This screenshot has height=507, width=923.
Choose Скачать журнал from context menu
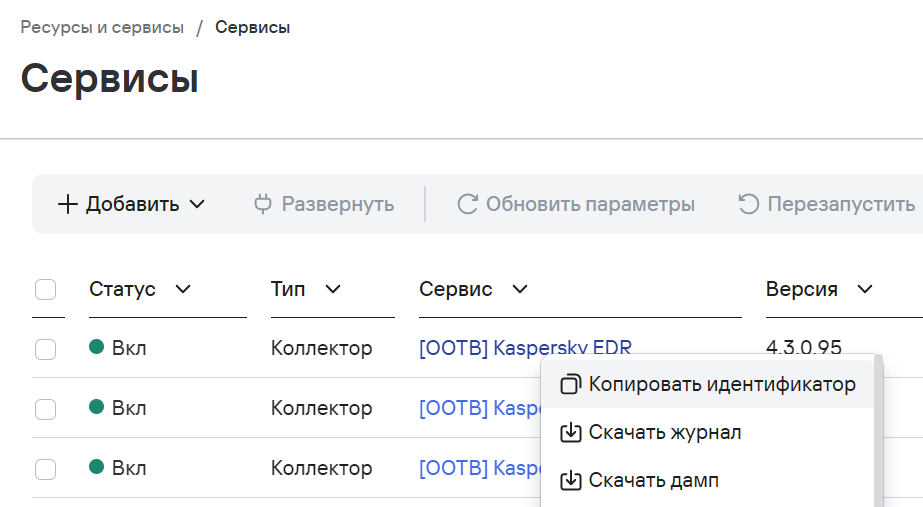point(664,433)
